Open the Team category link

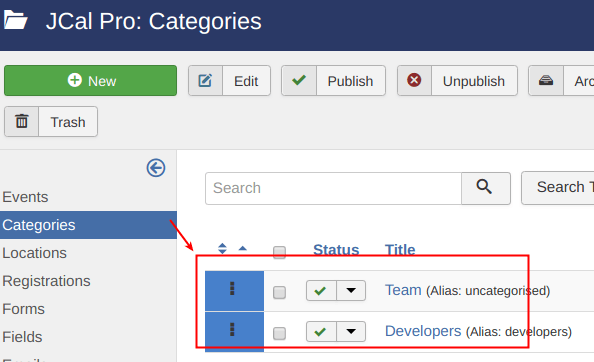403,290
